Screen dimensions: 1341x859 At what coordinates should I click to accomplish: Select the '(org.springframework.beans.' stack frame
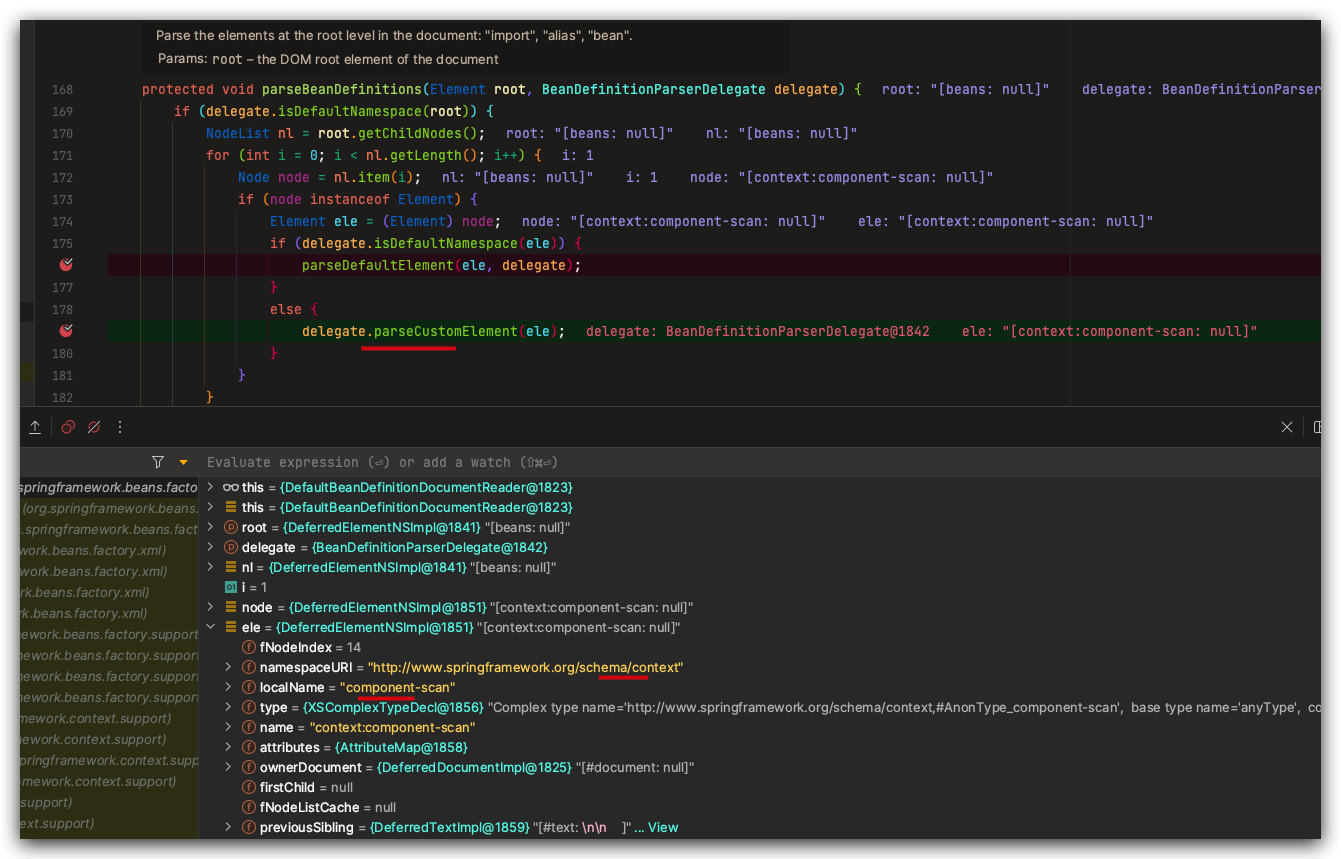[x=109, y=508]
